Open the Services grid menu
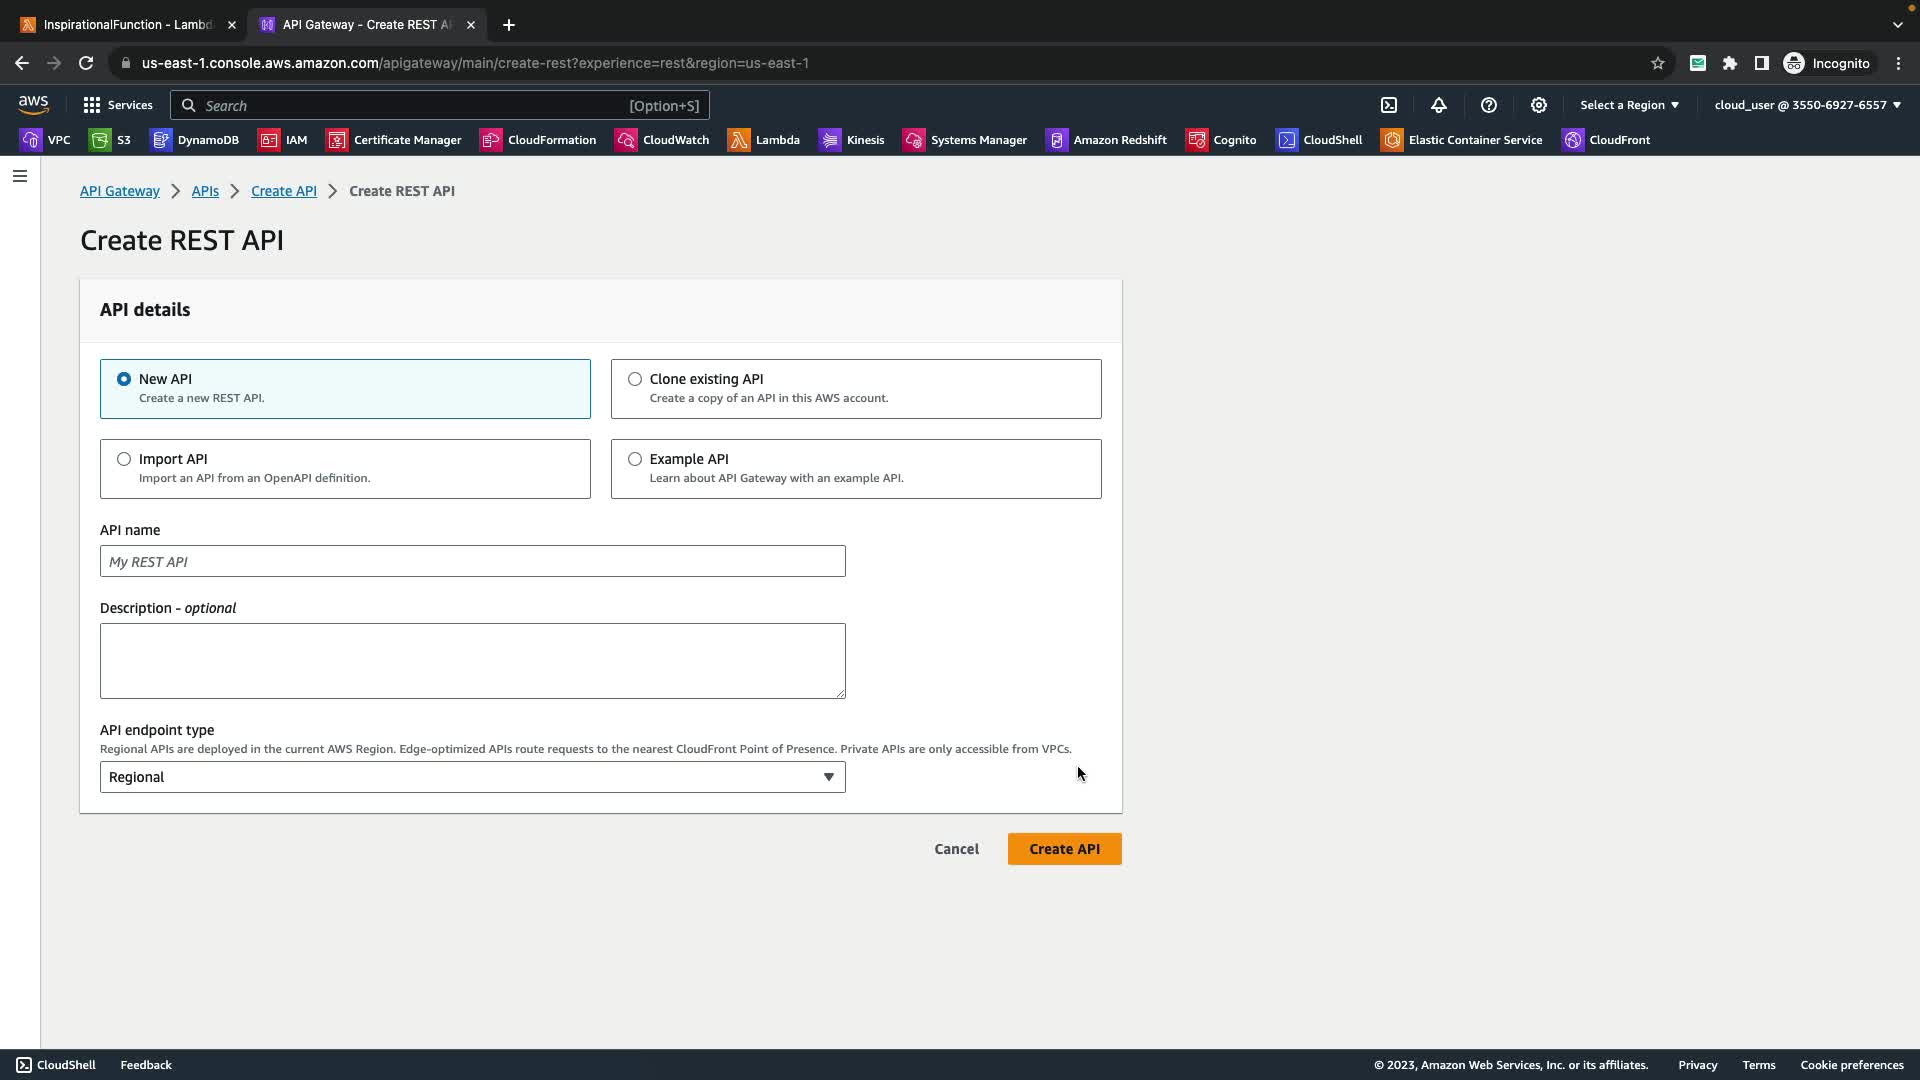Viewport: 1920px width, 1080px height. click(x=118, y=105)
